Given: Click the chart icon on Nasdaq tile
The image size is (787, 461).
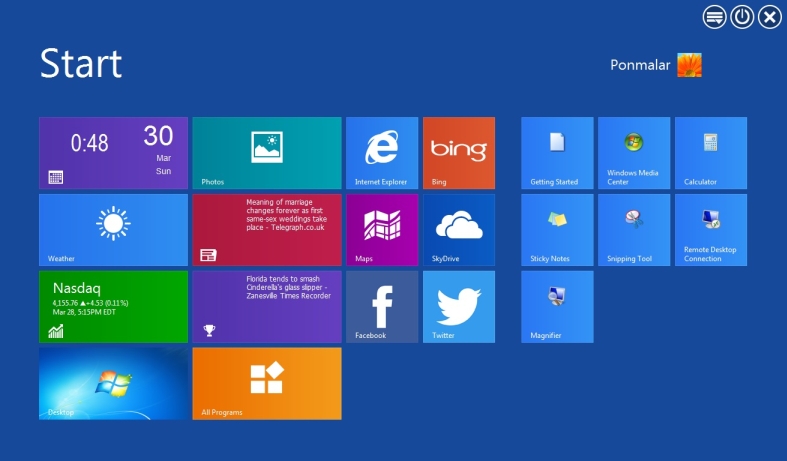Looking at the screenshot, I should [56, 331].
